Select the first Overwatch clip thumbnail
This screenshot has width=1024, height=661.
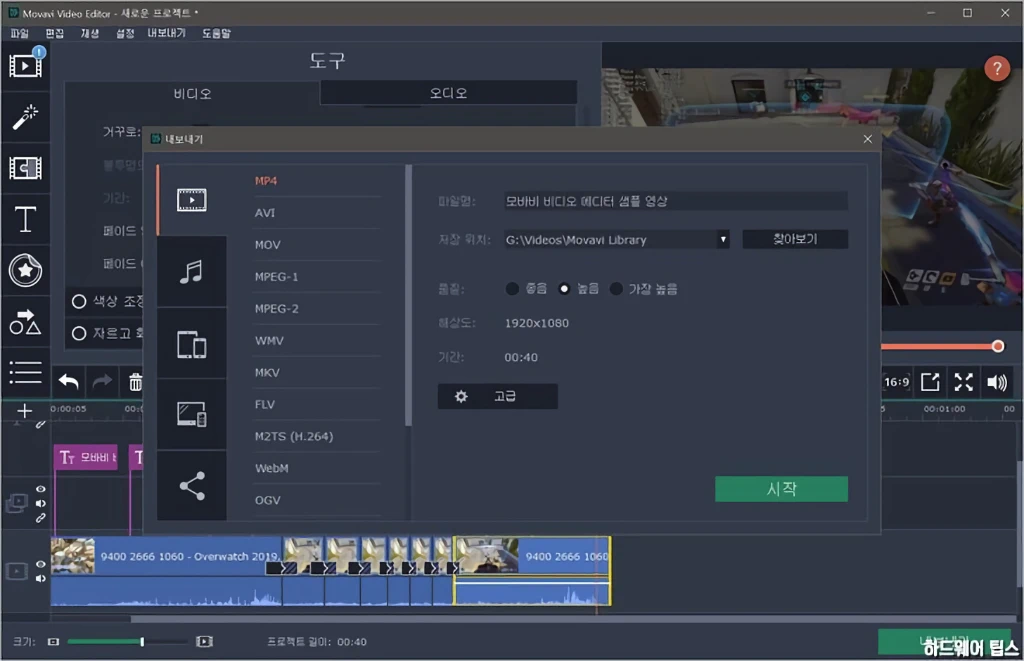pos(72,556)
